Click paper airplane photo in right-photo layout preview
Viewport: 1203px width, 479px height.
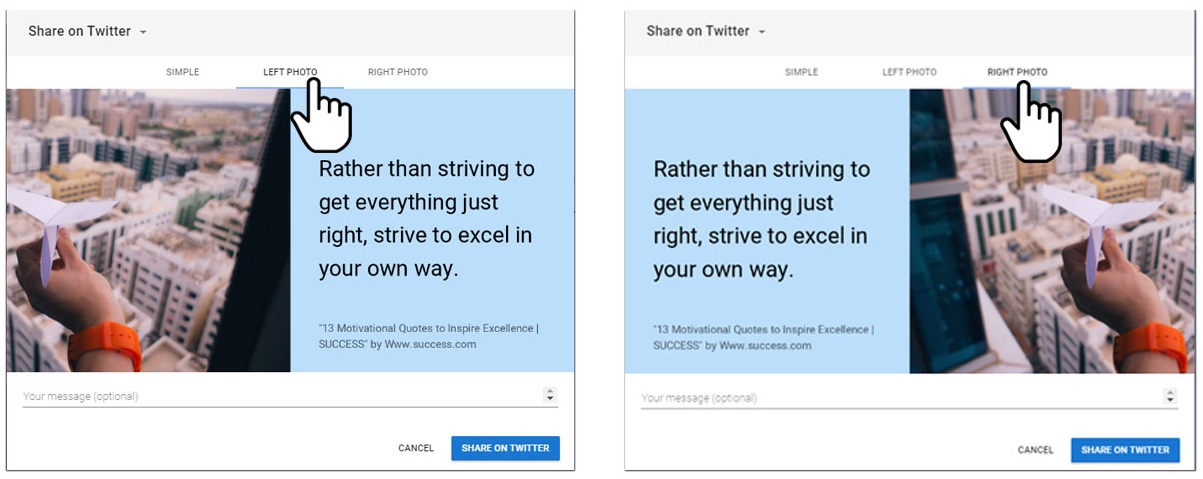click(1053, 231)
